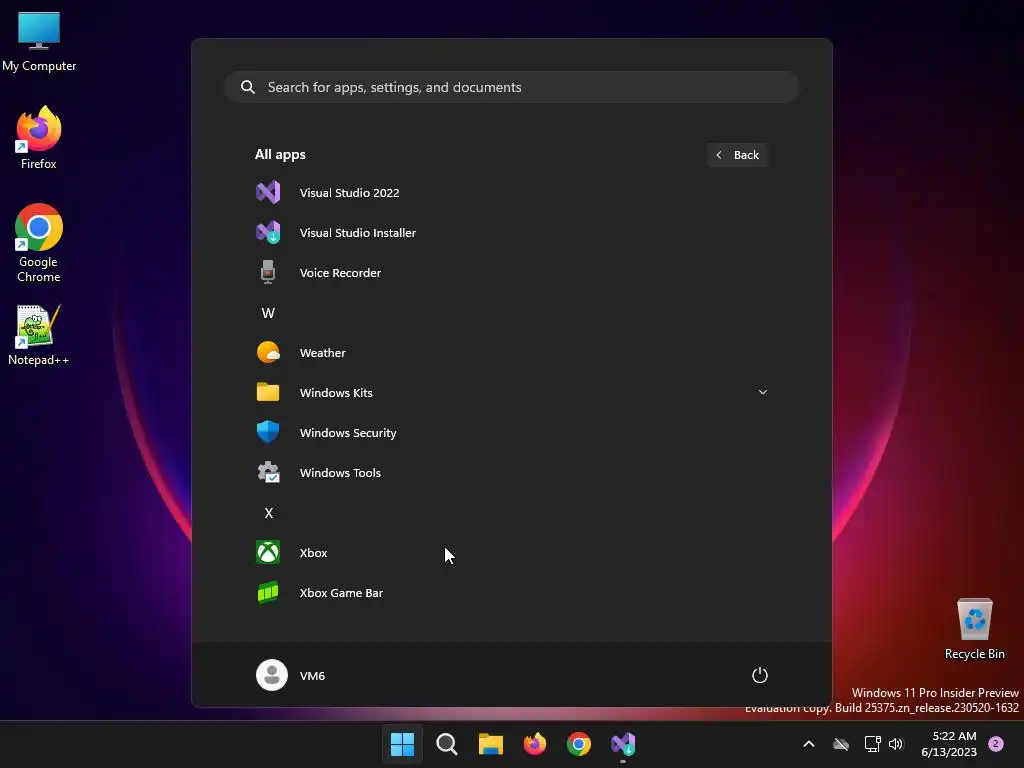Viewport: 1024px width, 768px height.
Task: Expand the Windows Kits folder chevron
Action: click(763, 392)
